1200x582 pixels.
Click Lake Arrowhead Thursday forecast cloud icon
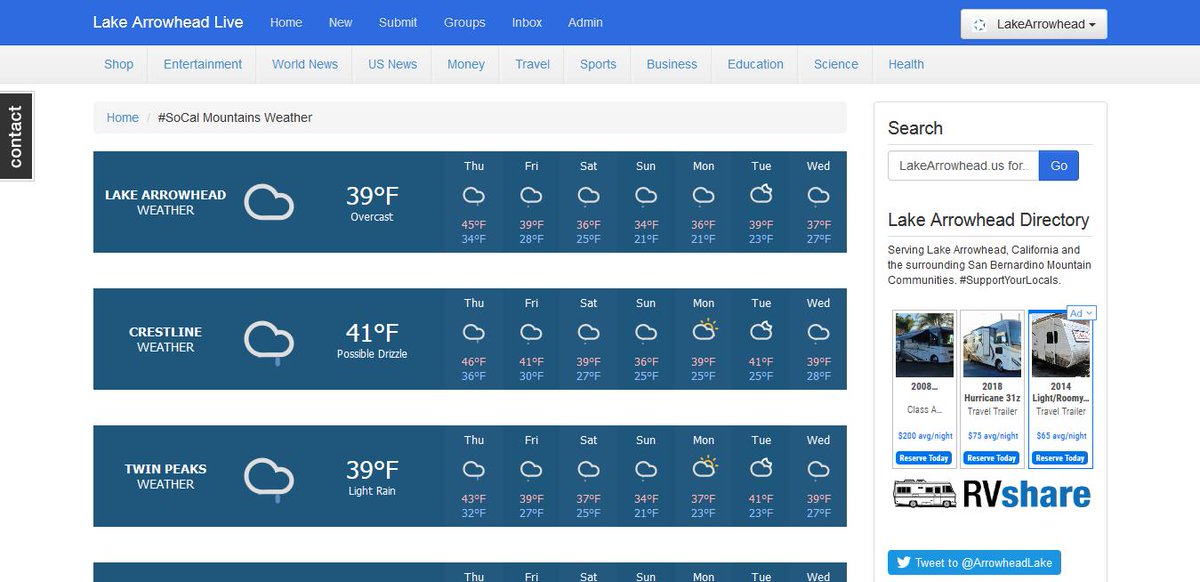(474, 195)
